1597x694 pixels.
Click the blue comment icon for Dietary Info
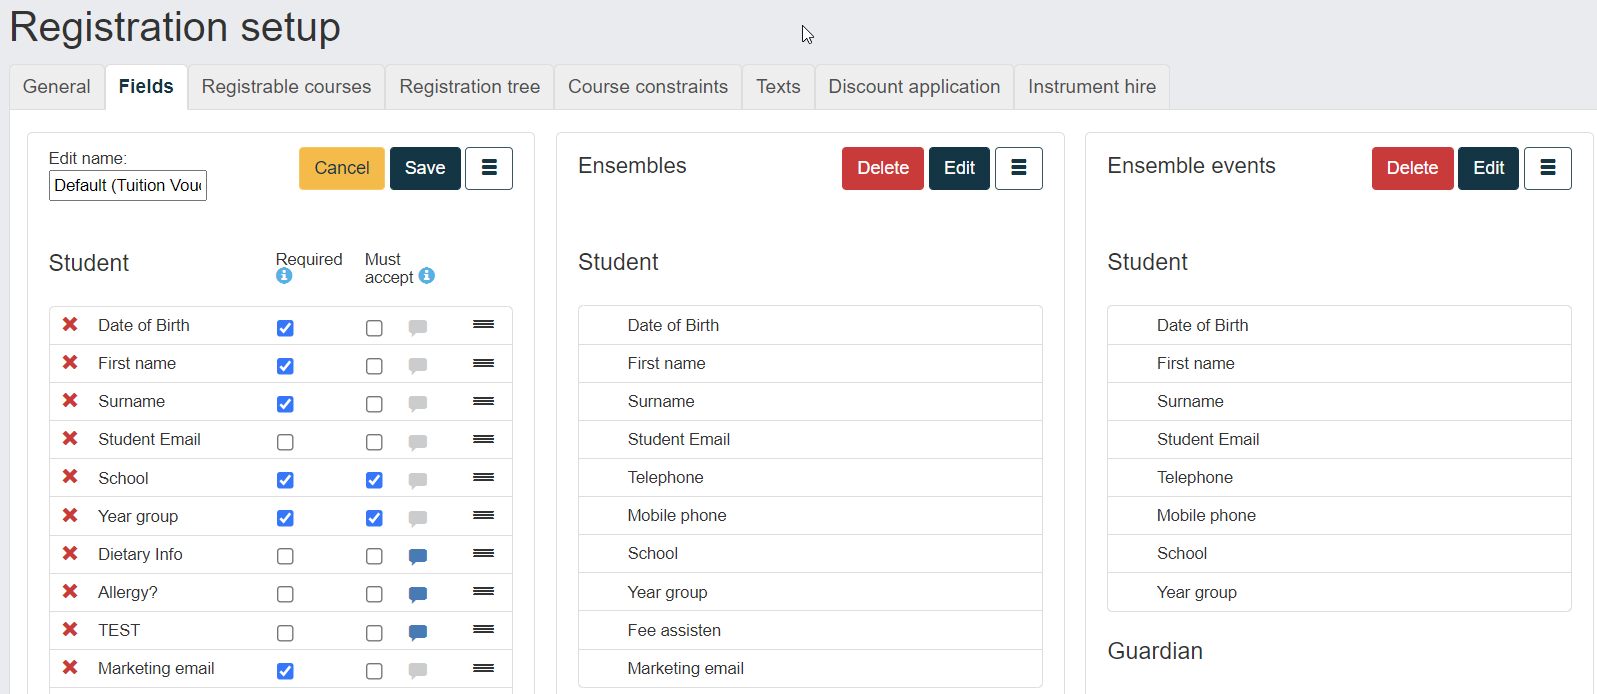click(x=418, y=557)
